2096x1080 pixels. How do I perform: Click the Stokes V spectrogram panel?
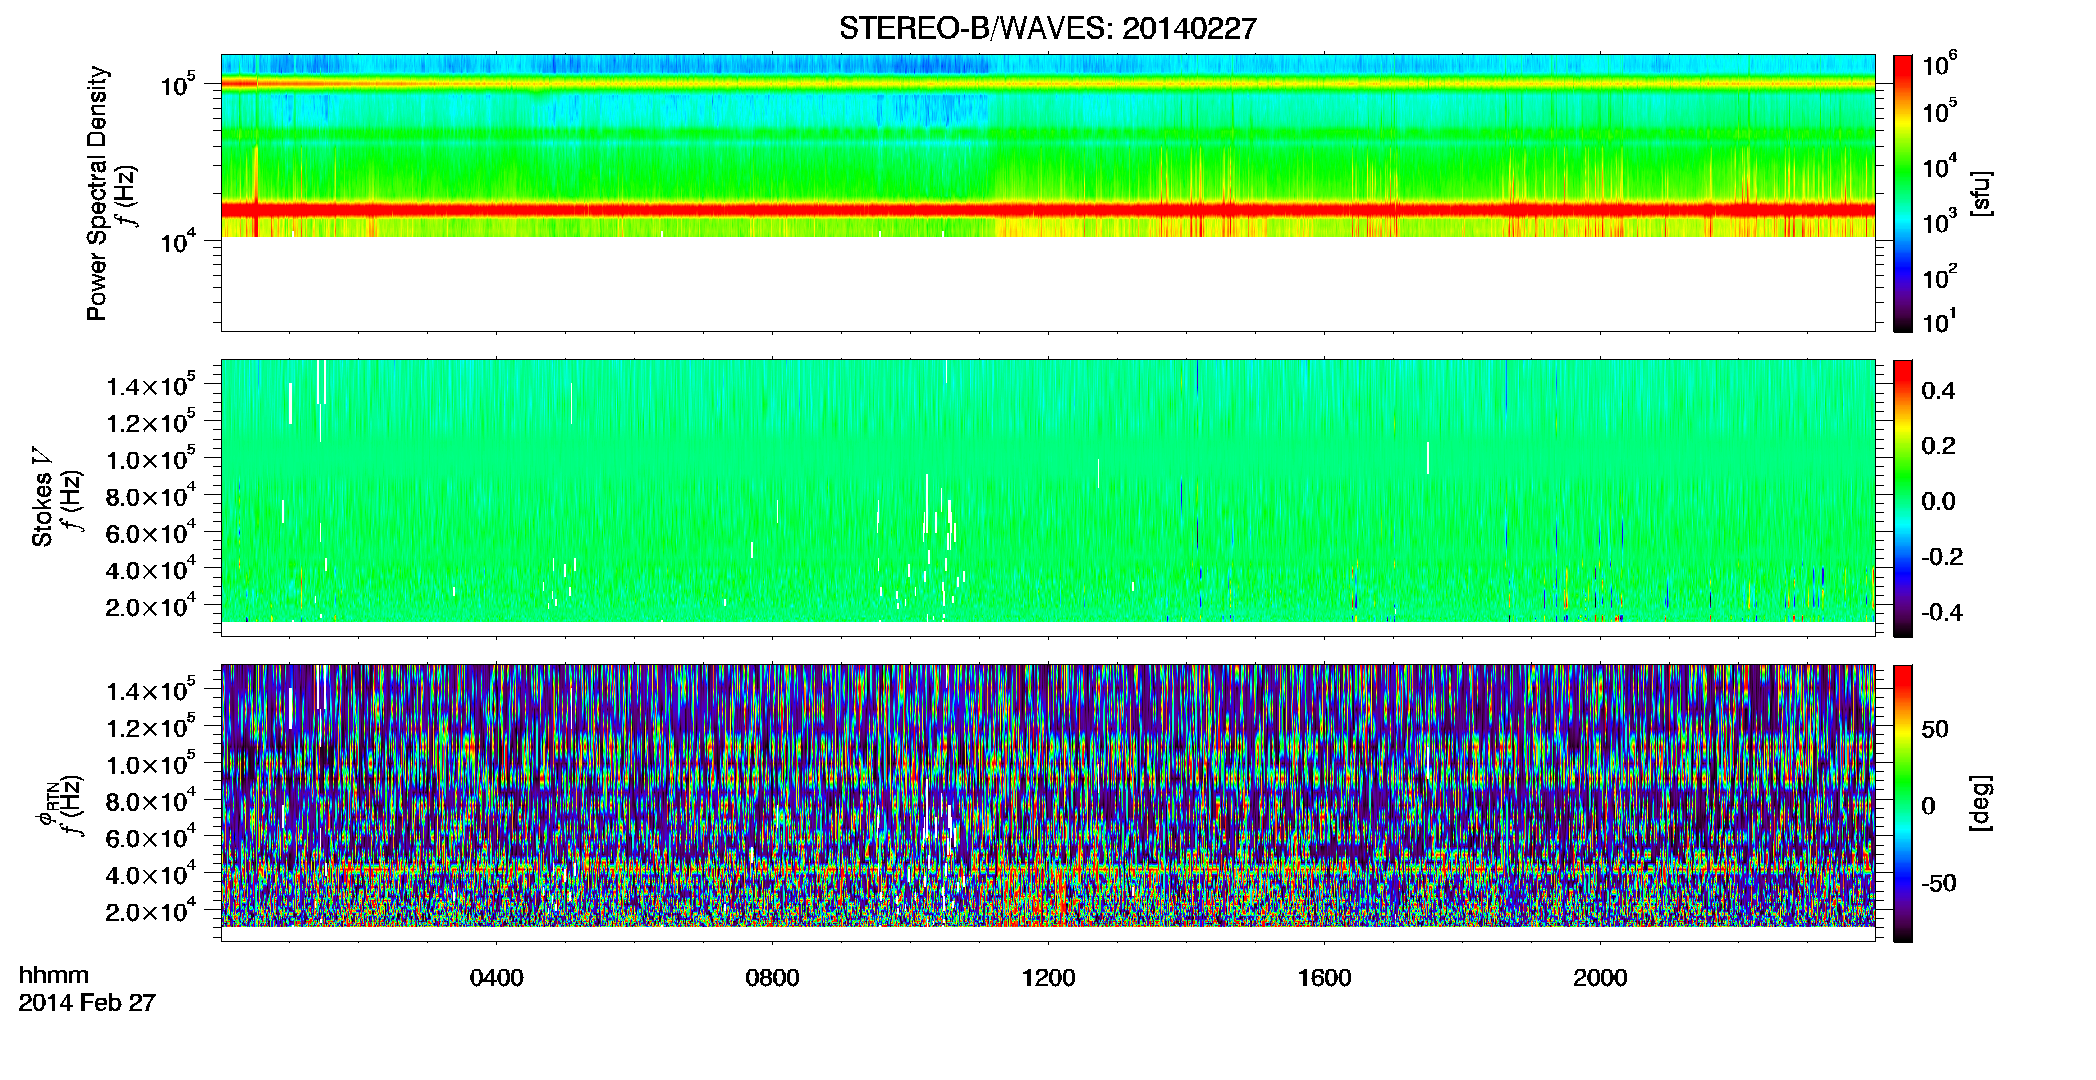click(1048, 498)
